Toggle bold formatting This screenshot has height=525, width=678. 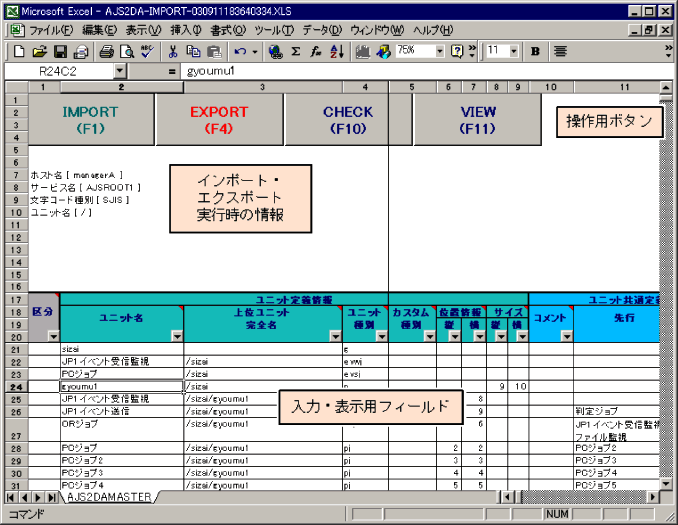tap(535, 51)
